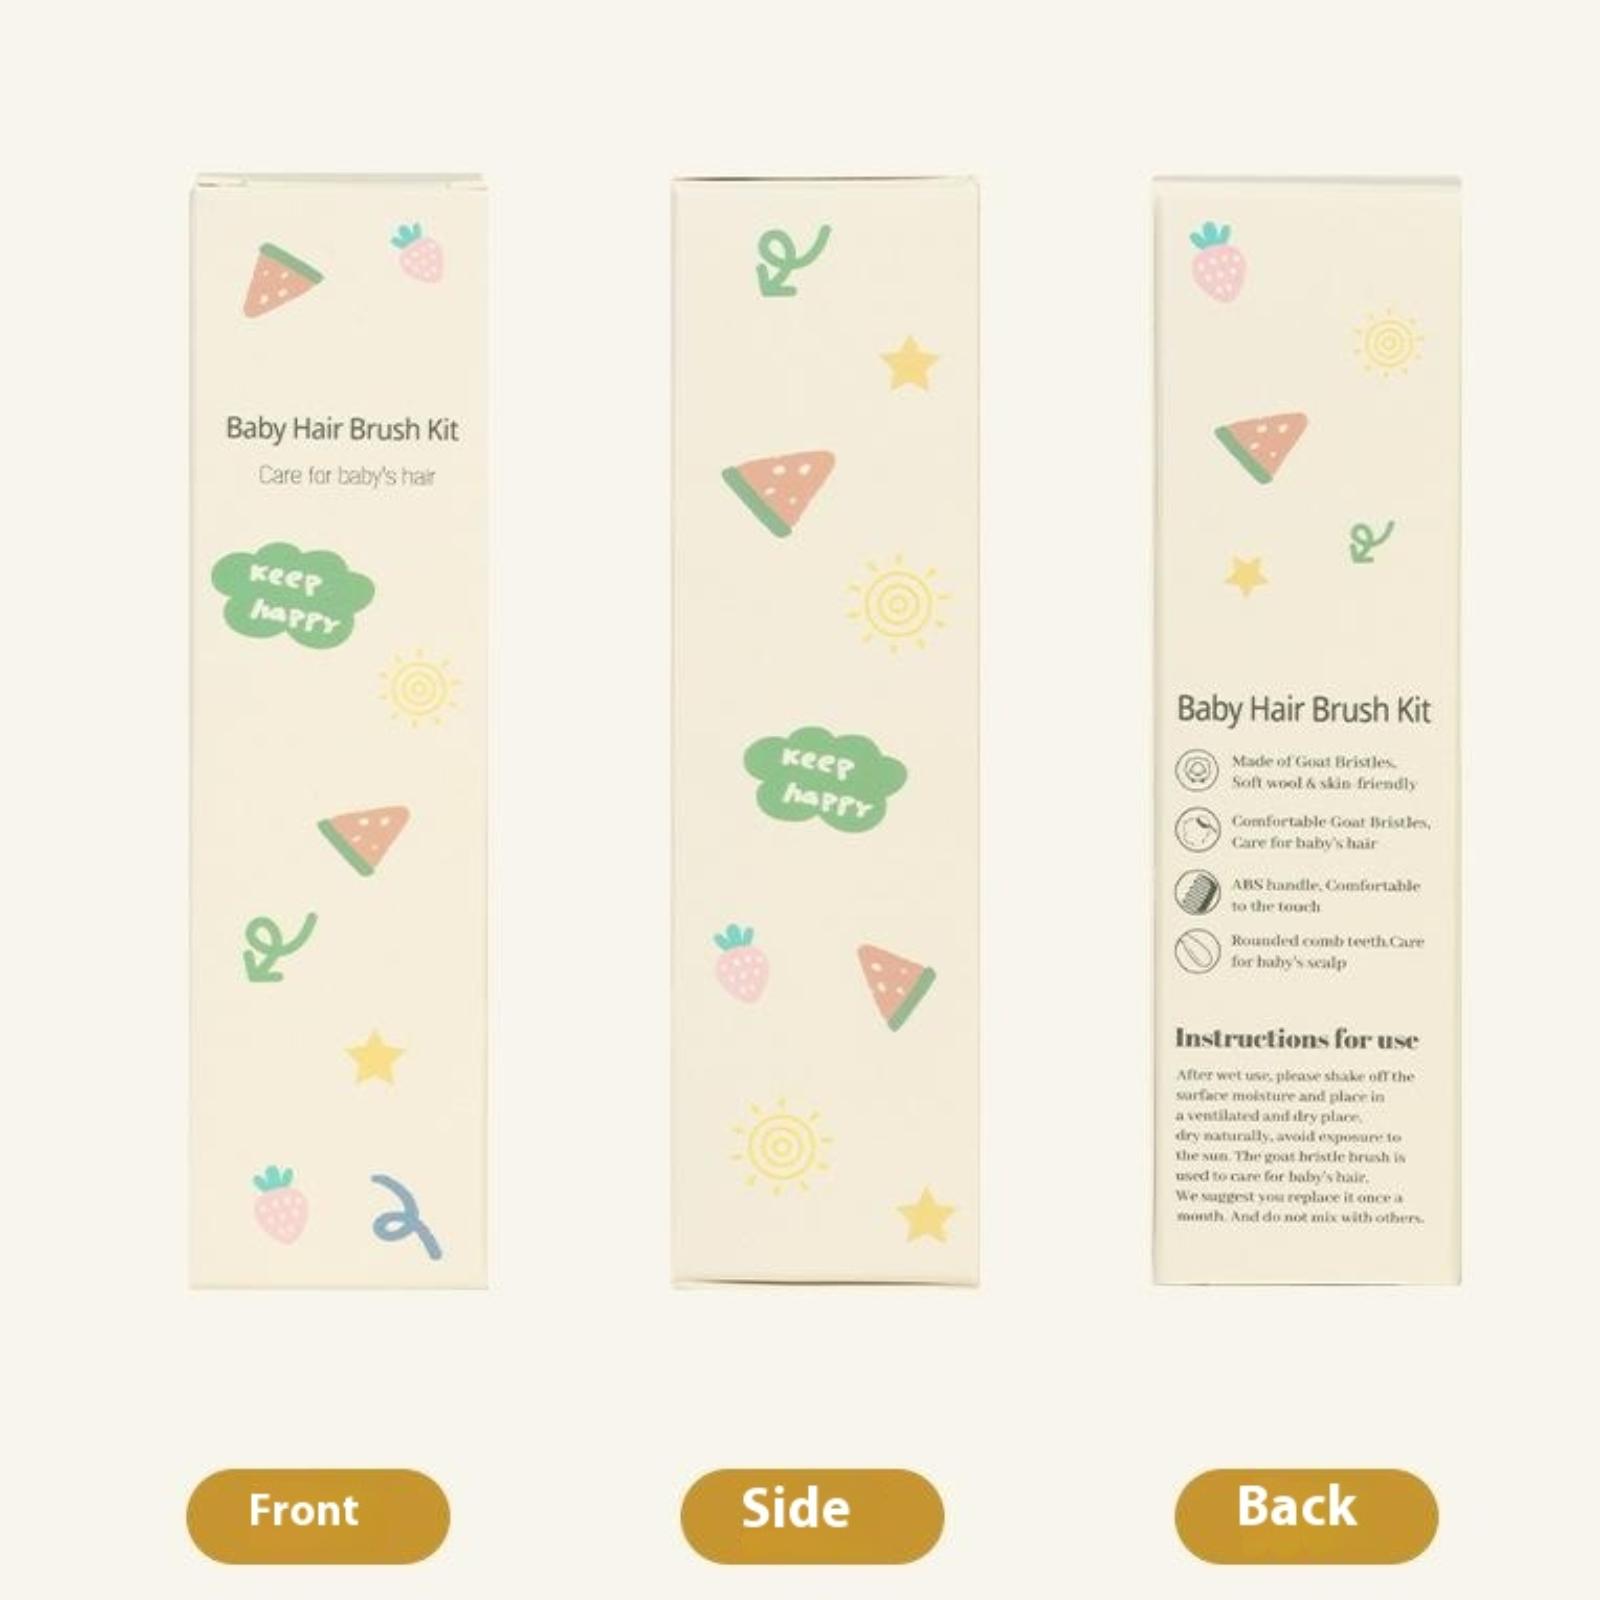1600x1600 pixels.
Task: Click the Instructions for use heading
Action: click(x=1296, y=1039)
